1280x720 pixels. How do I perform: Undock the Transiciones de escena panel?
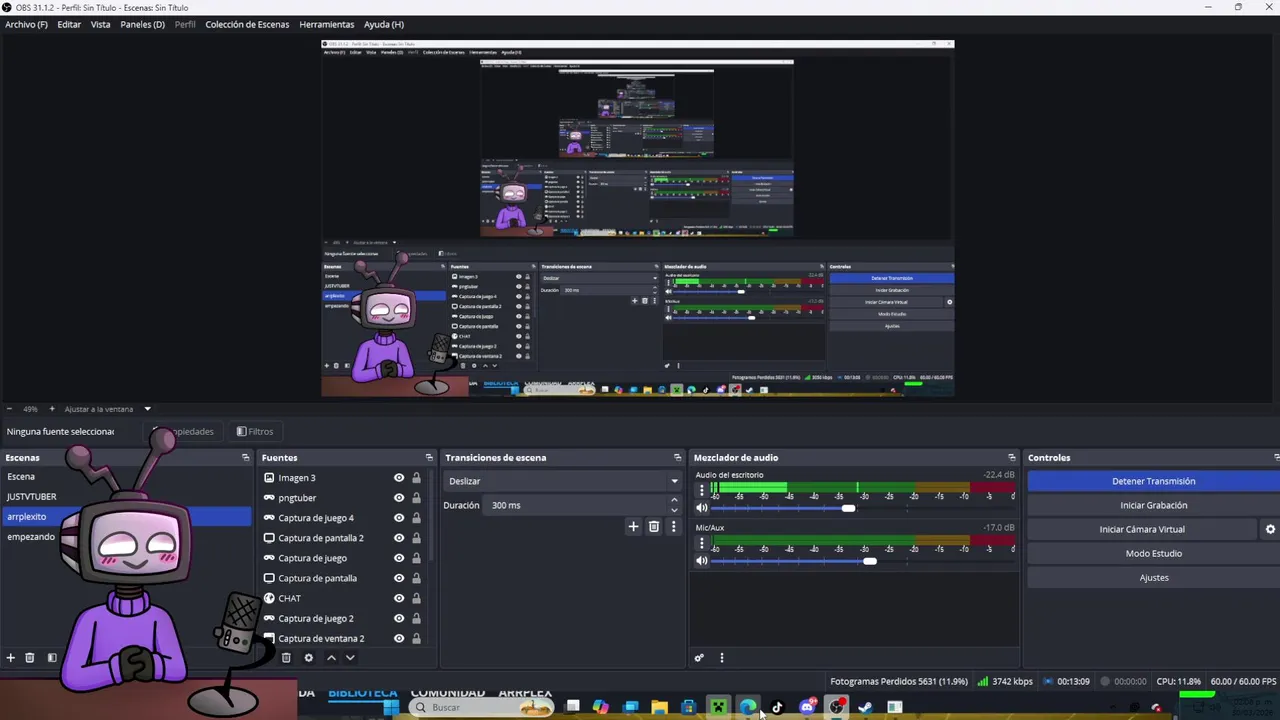click(677, 458)
